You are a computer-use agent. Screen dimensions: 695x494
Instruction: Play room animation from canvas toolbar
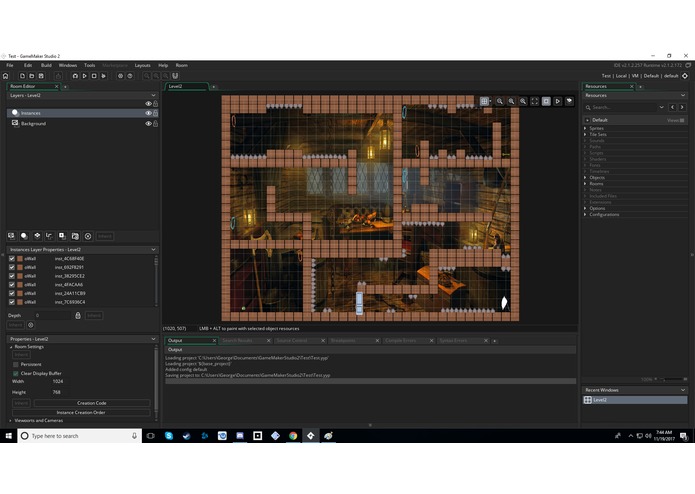tap(558, 101)
